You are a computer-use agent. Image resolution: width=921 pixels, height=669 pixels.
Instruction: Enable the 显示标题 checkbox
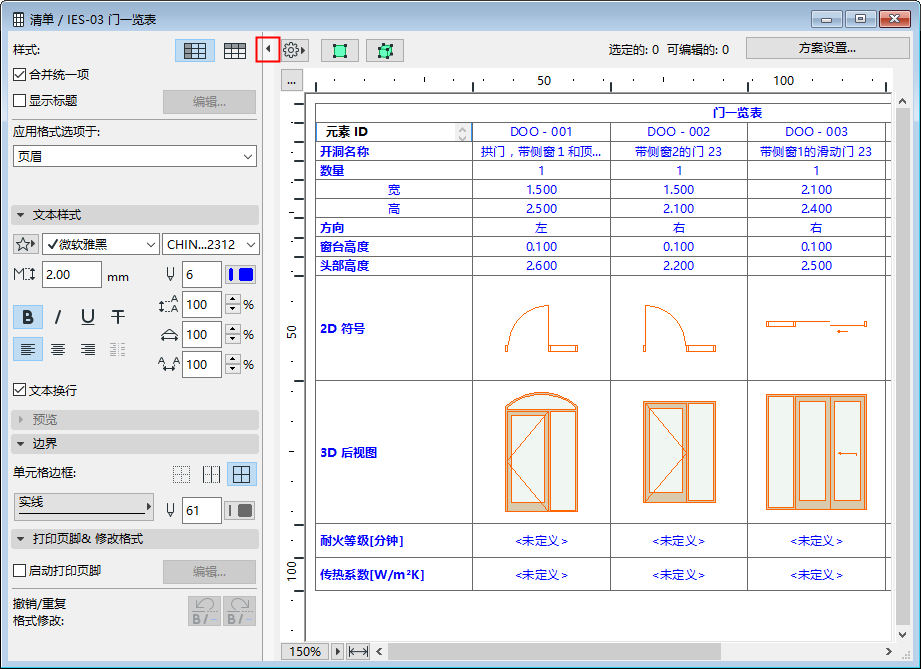click(19, 100)
